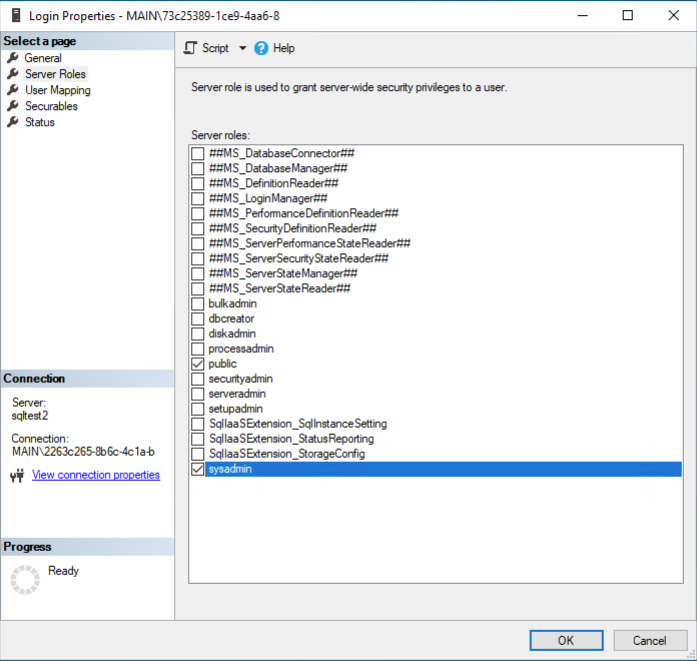
Task: Click the wrench icon next to General
Action: (x=13, y=58)
